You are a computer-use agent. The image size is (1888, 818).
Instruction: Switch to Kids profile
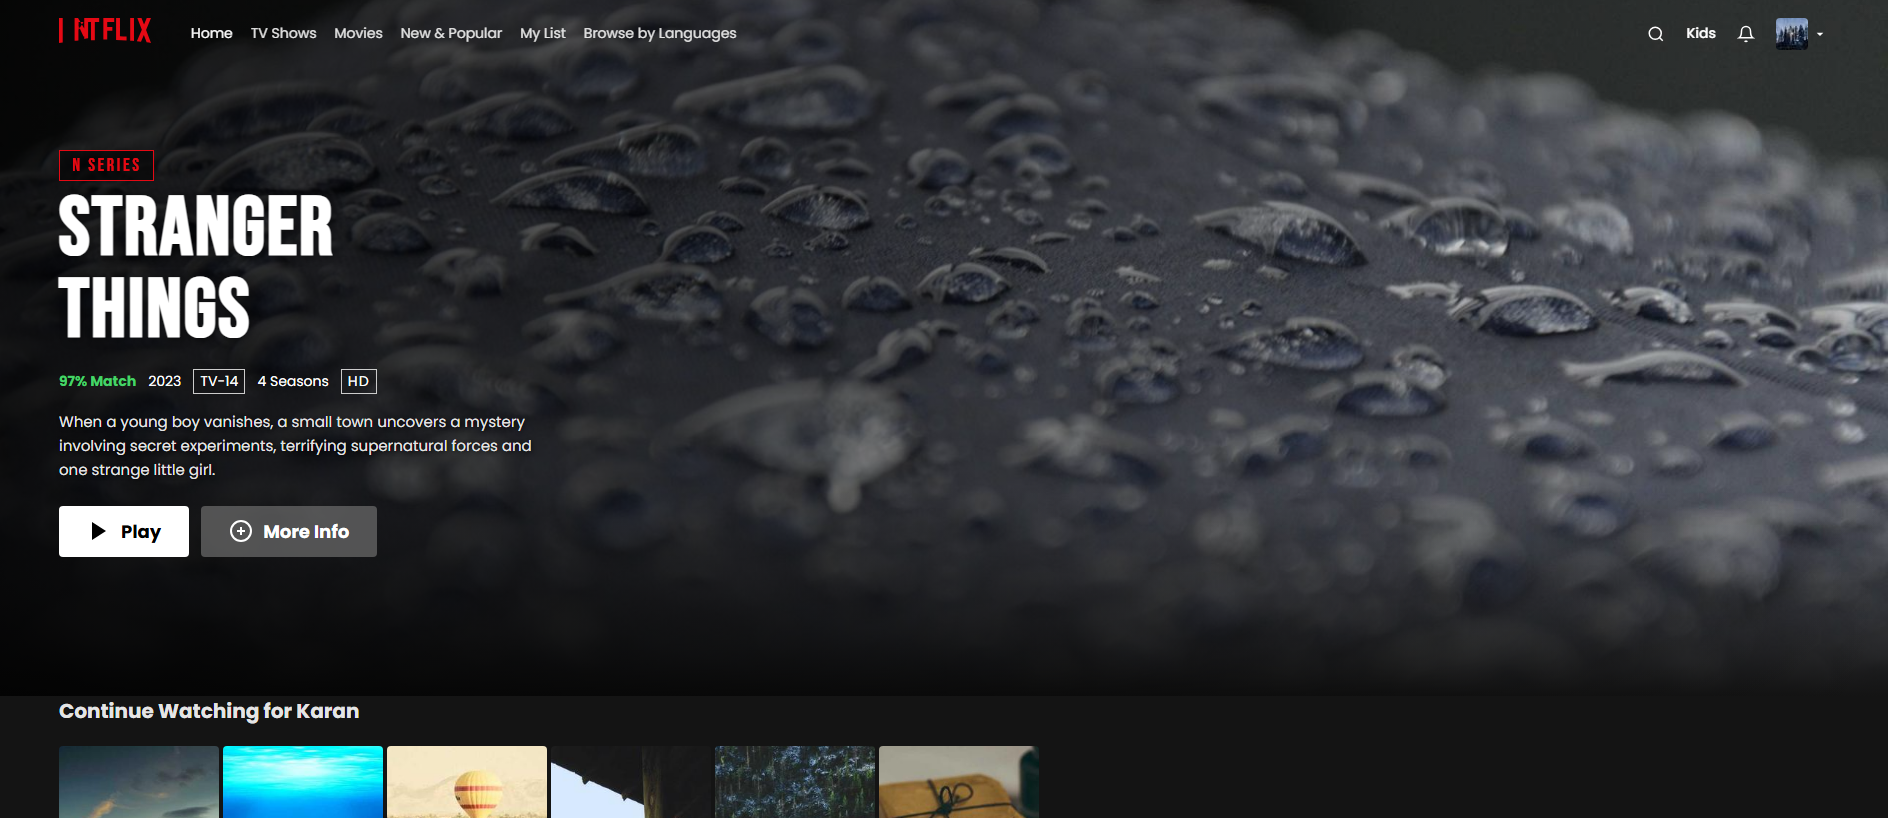click(1701, 33)
